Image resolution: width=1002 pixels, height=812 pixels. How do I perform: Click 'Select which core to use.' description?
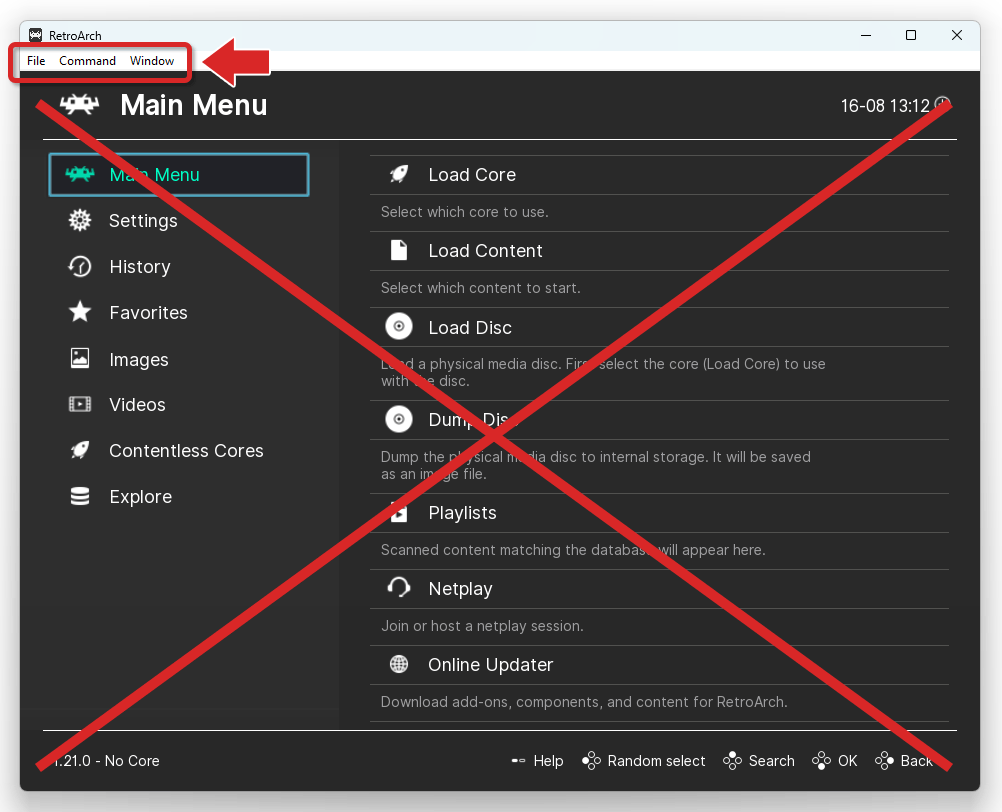(465, 212)
